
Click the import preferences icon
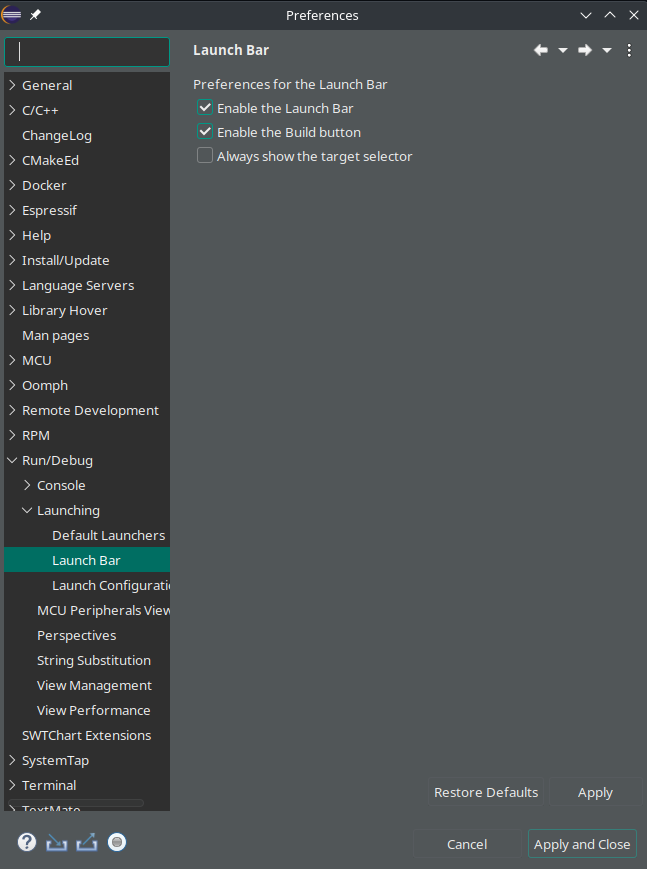coord(56,842)
